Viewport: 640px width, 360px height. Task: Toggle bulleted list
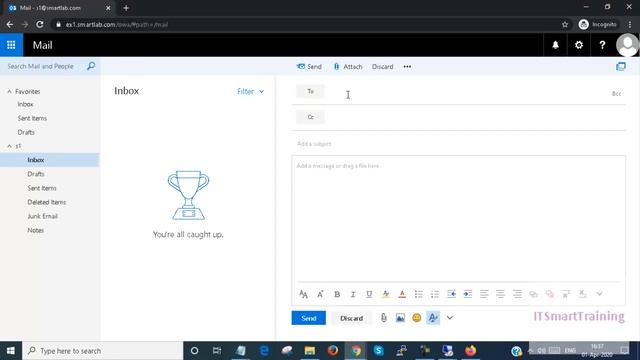[418, 294]
